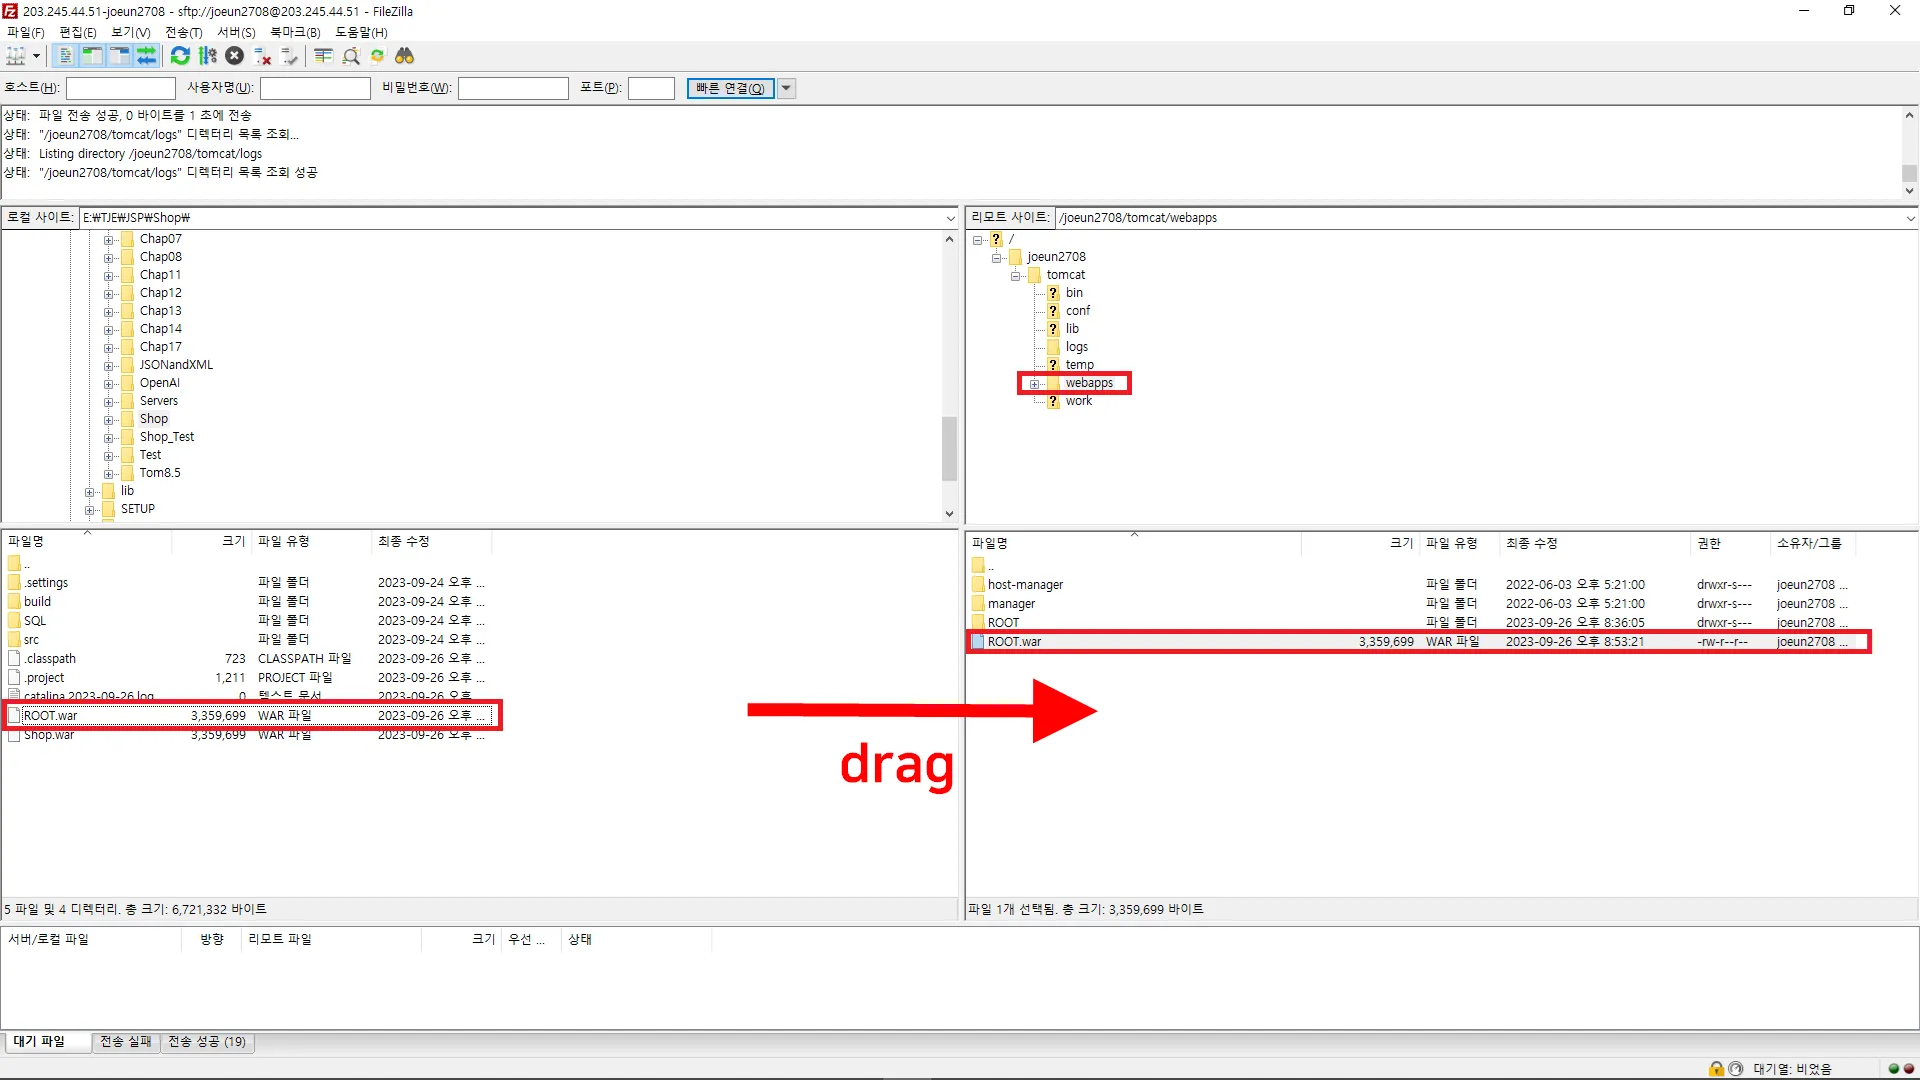Expand the Shop_Test local folder node
Image resolution: width=1920 pixels, height=1080 pixels.
[108, 438]
